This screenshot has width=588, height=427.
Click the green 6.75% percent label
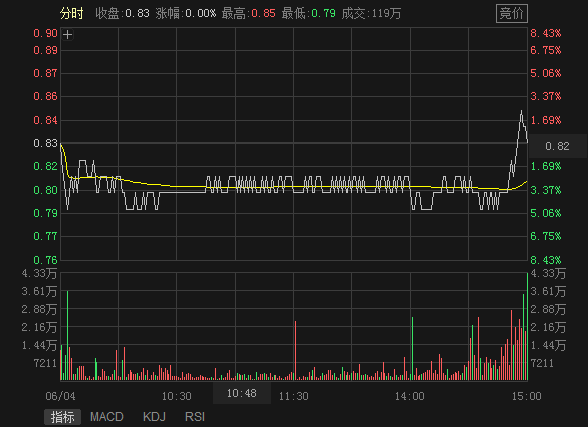(x=546, y=236)
